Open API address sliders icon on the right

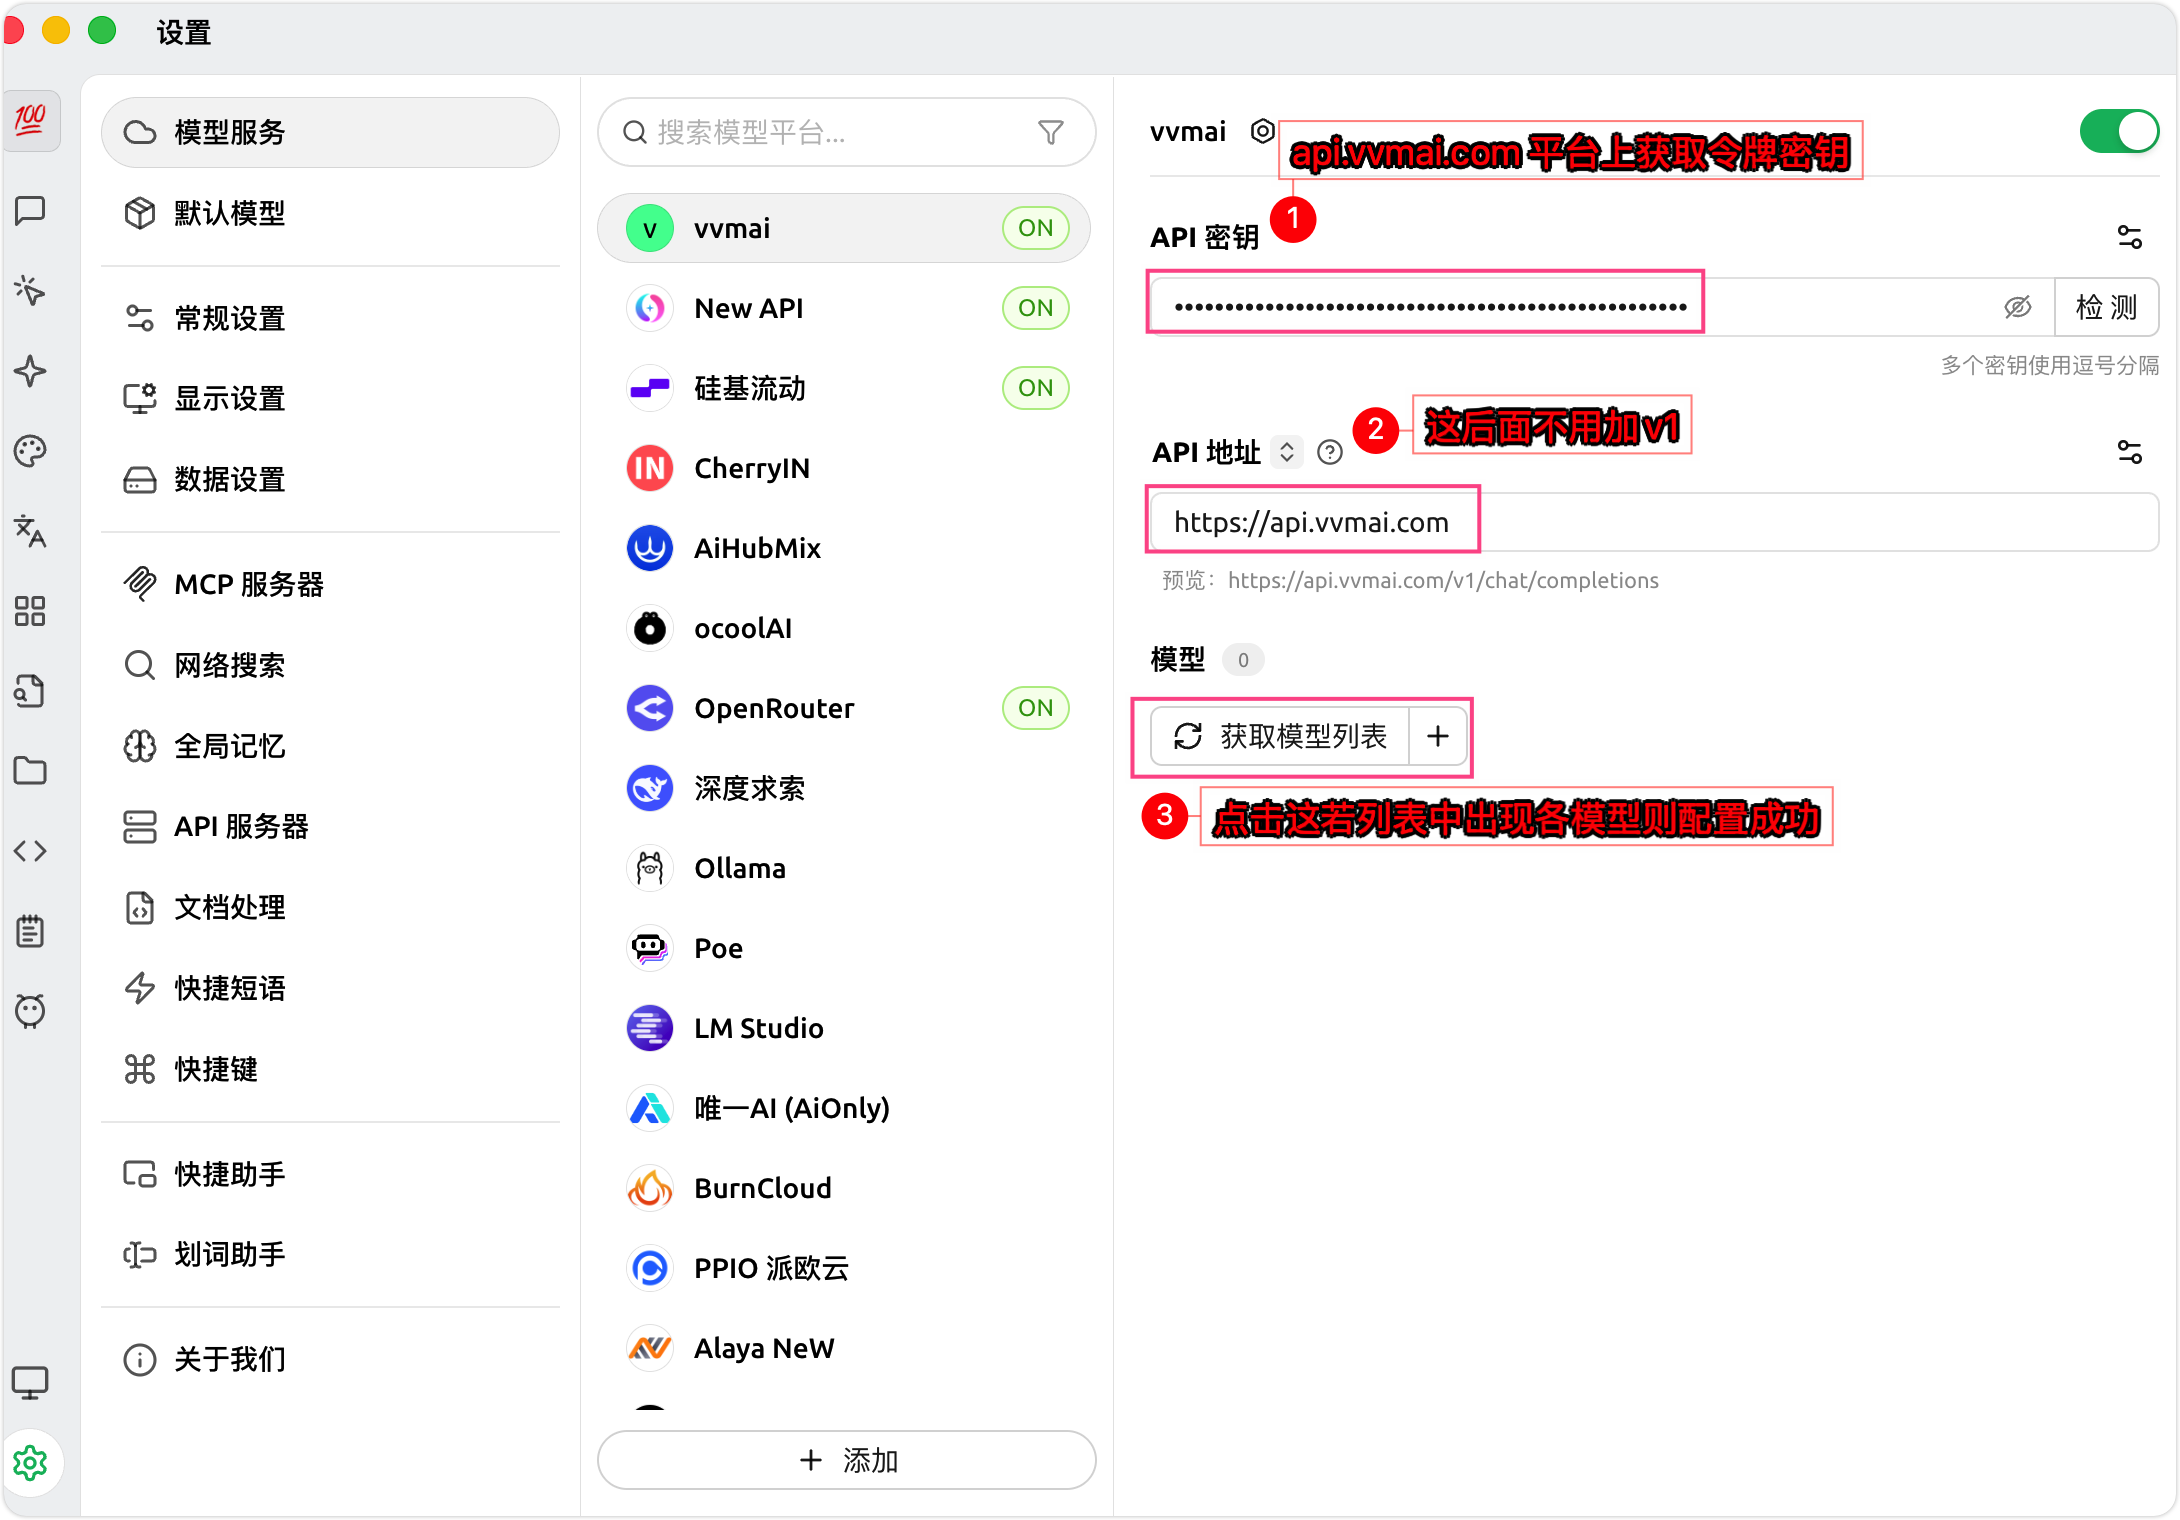2130,452
